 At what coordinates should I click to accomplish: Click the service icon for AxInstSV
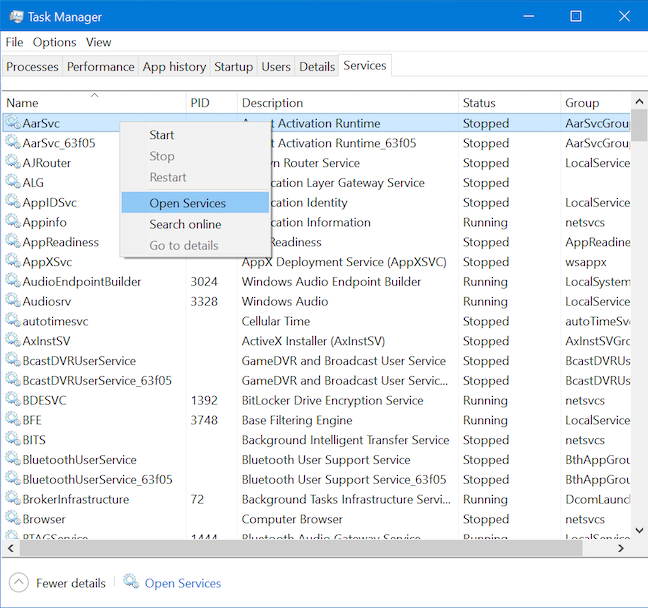tap(13, 340)
